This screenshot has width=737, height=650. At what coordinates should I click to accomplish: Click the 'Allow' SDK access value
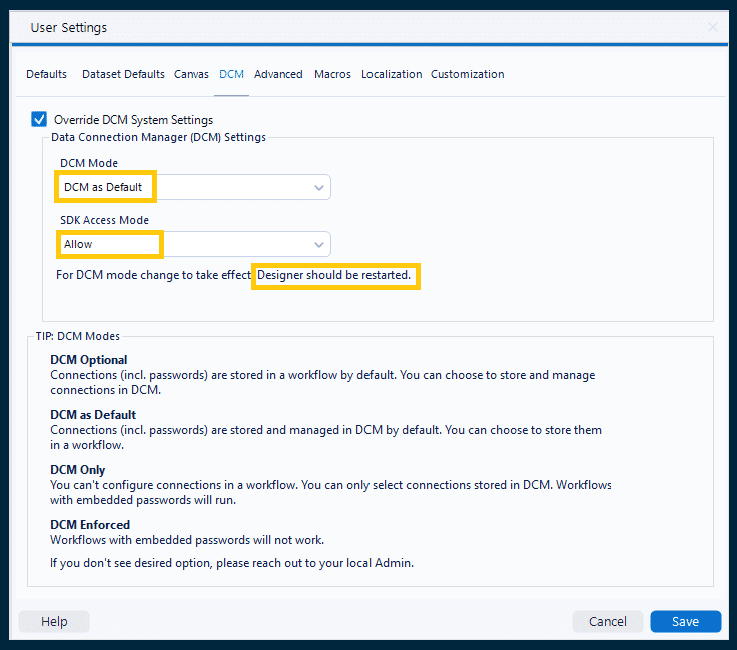pos(78,244)
